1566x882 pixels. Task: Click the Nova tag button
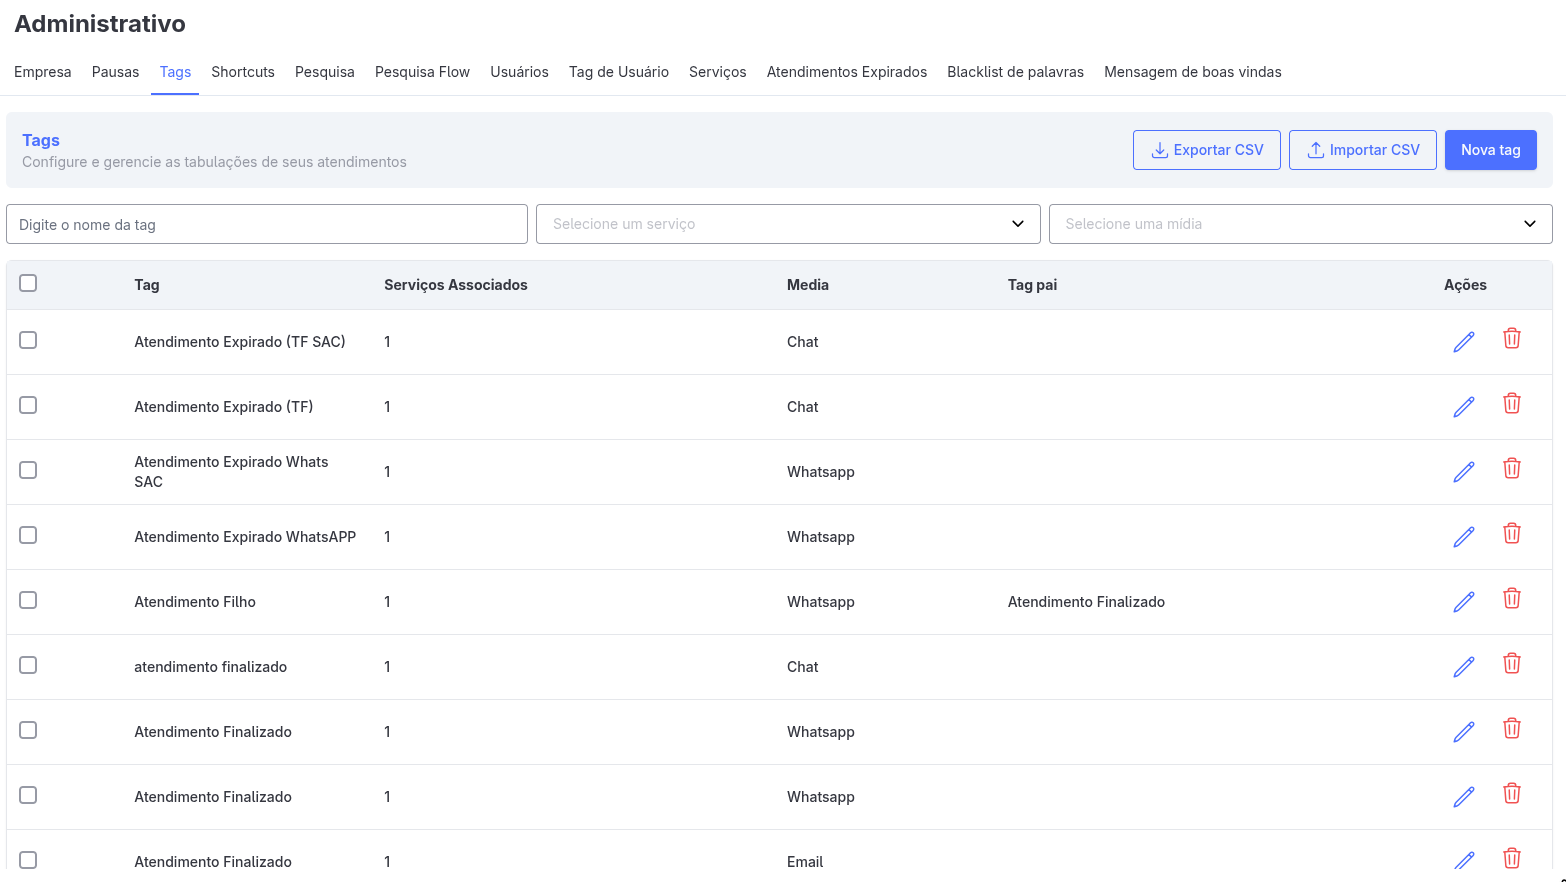[x=1490, y=150]
